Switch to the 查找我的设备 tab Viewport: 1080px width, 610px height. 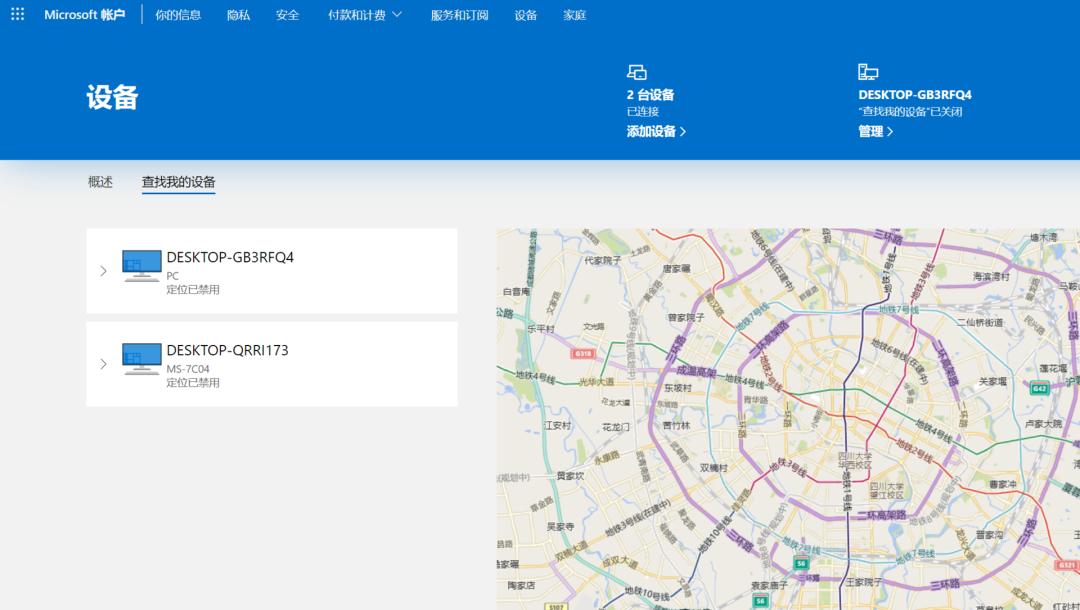[177, 181]
